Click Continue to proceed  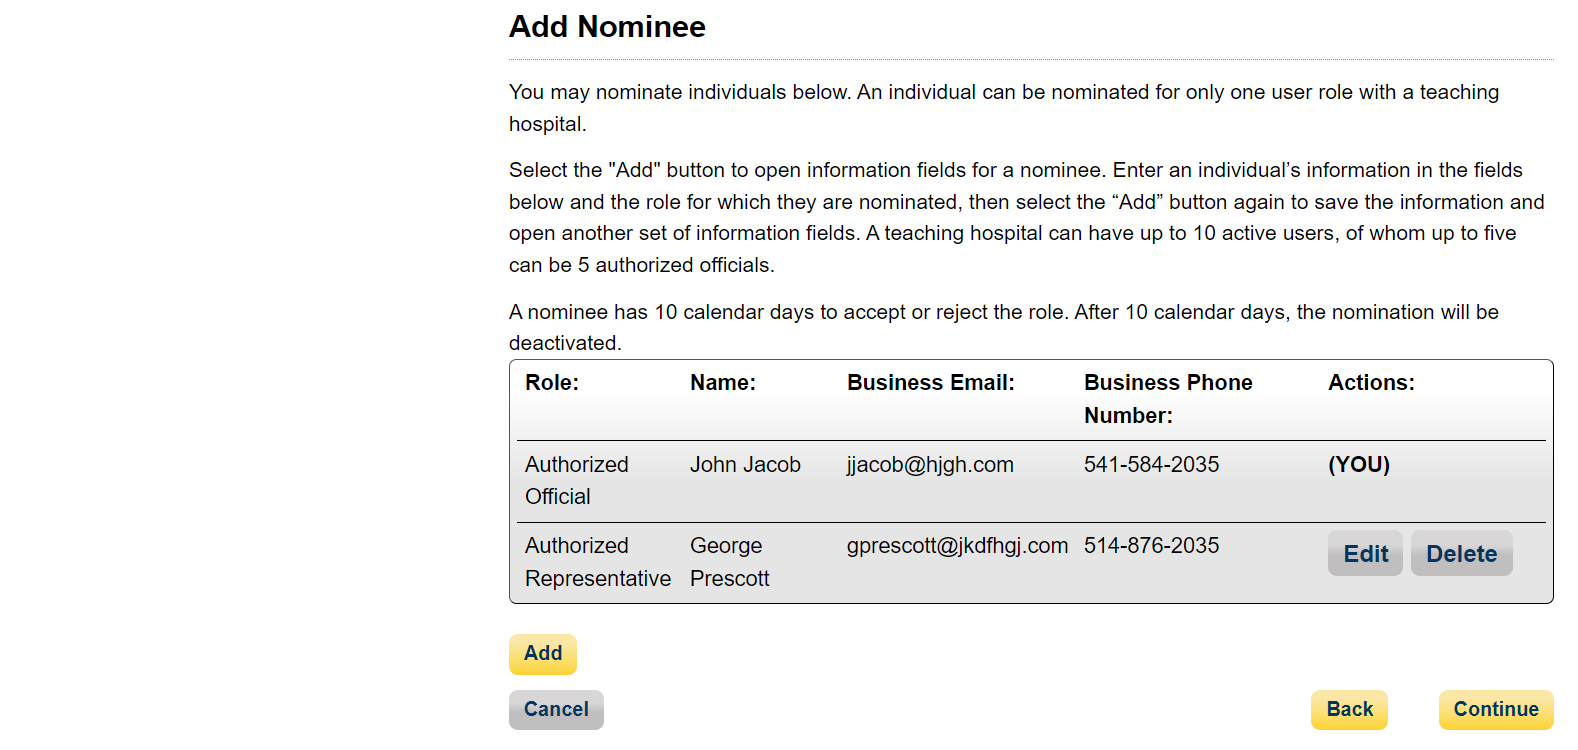(1495, 709)
